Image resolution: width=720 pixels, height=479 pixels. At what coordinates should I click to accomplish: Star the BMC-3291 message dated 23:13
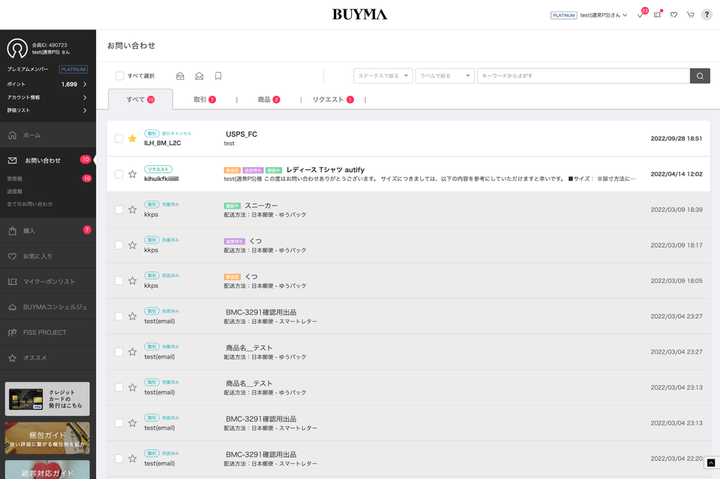click(132, 423)
